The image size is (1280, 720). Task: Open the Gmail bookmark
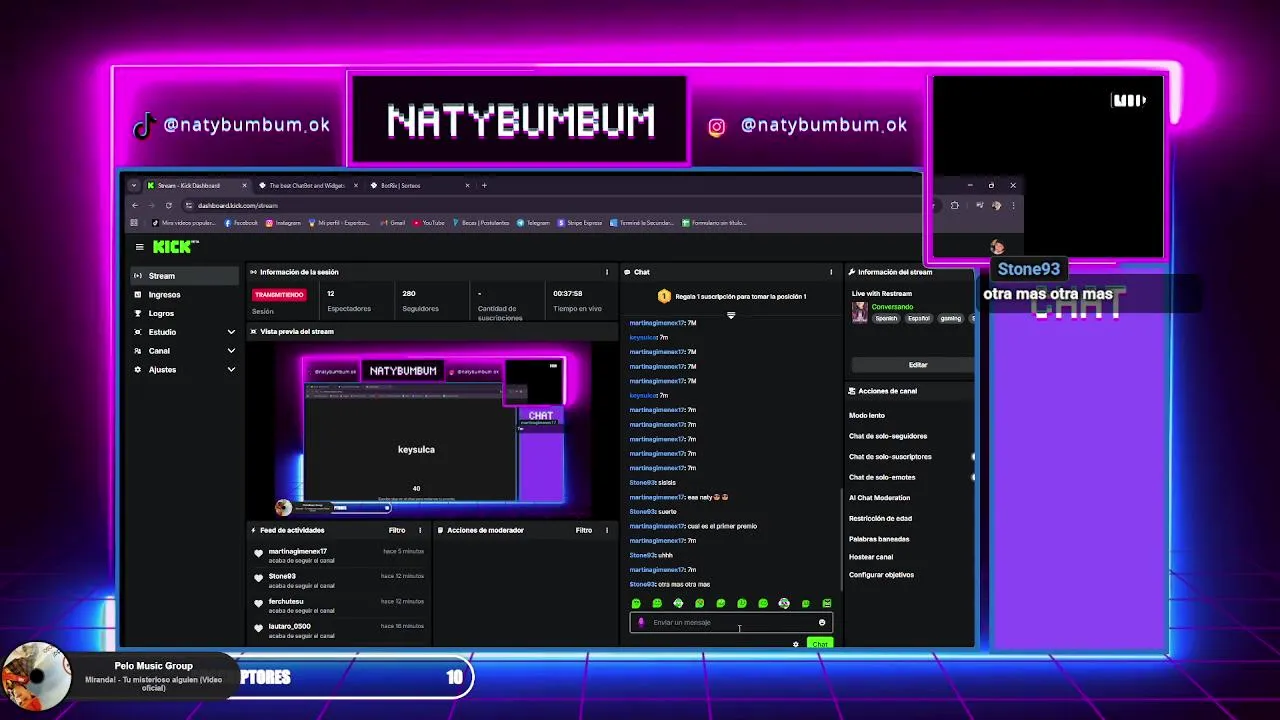(x=393, y=223)
